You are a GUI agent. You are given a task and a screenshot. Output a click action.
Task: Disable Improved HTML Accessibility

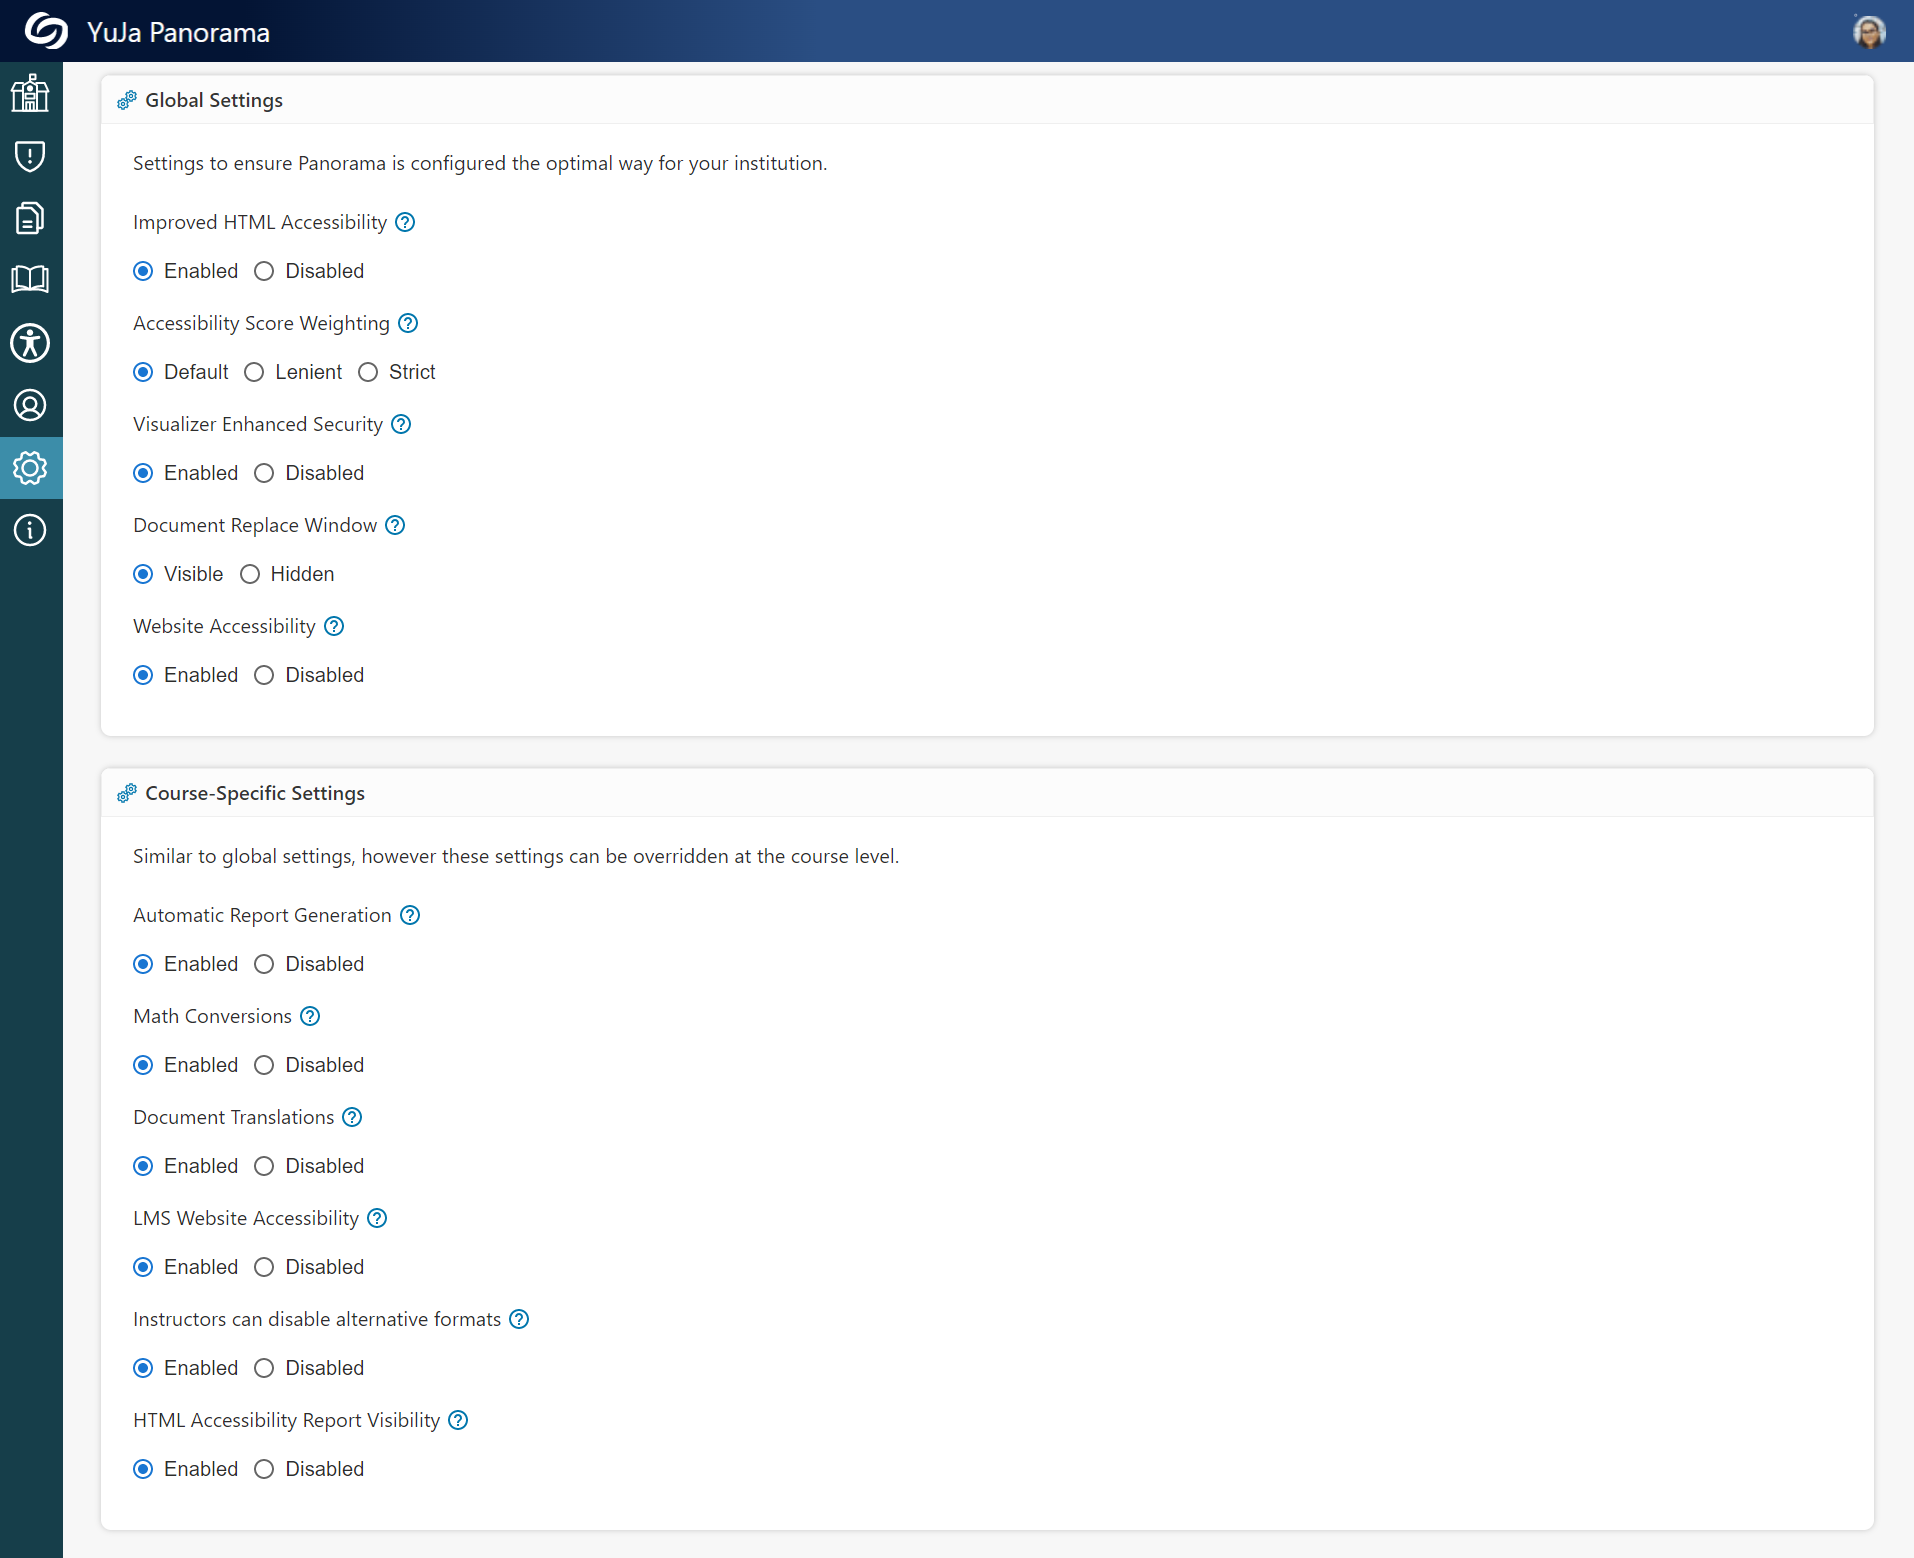(264, 271)
